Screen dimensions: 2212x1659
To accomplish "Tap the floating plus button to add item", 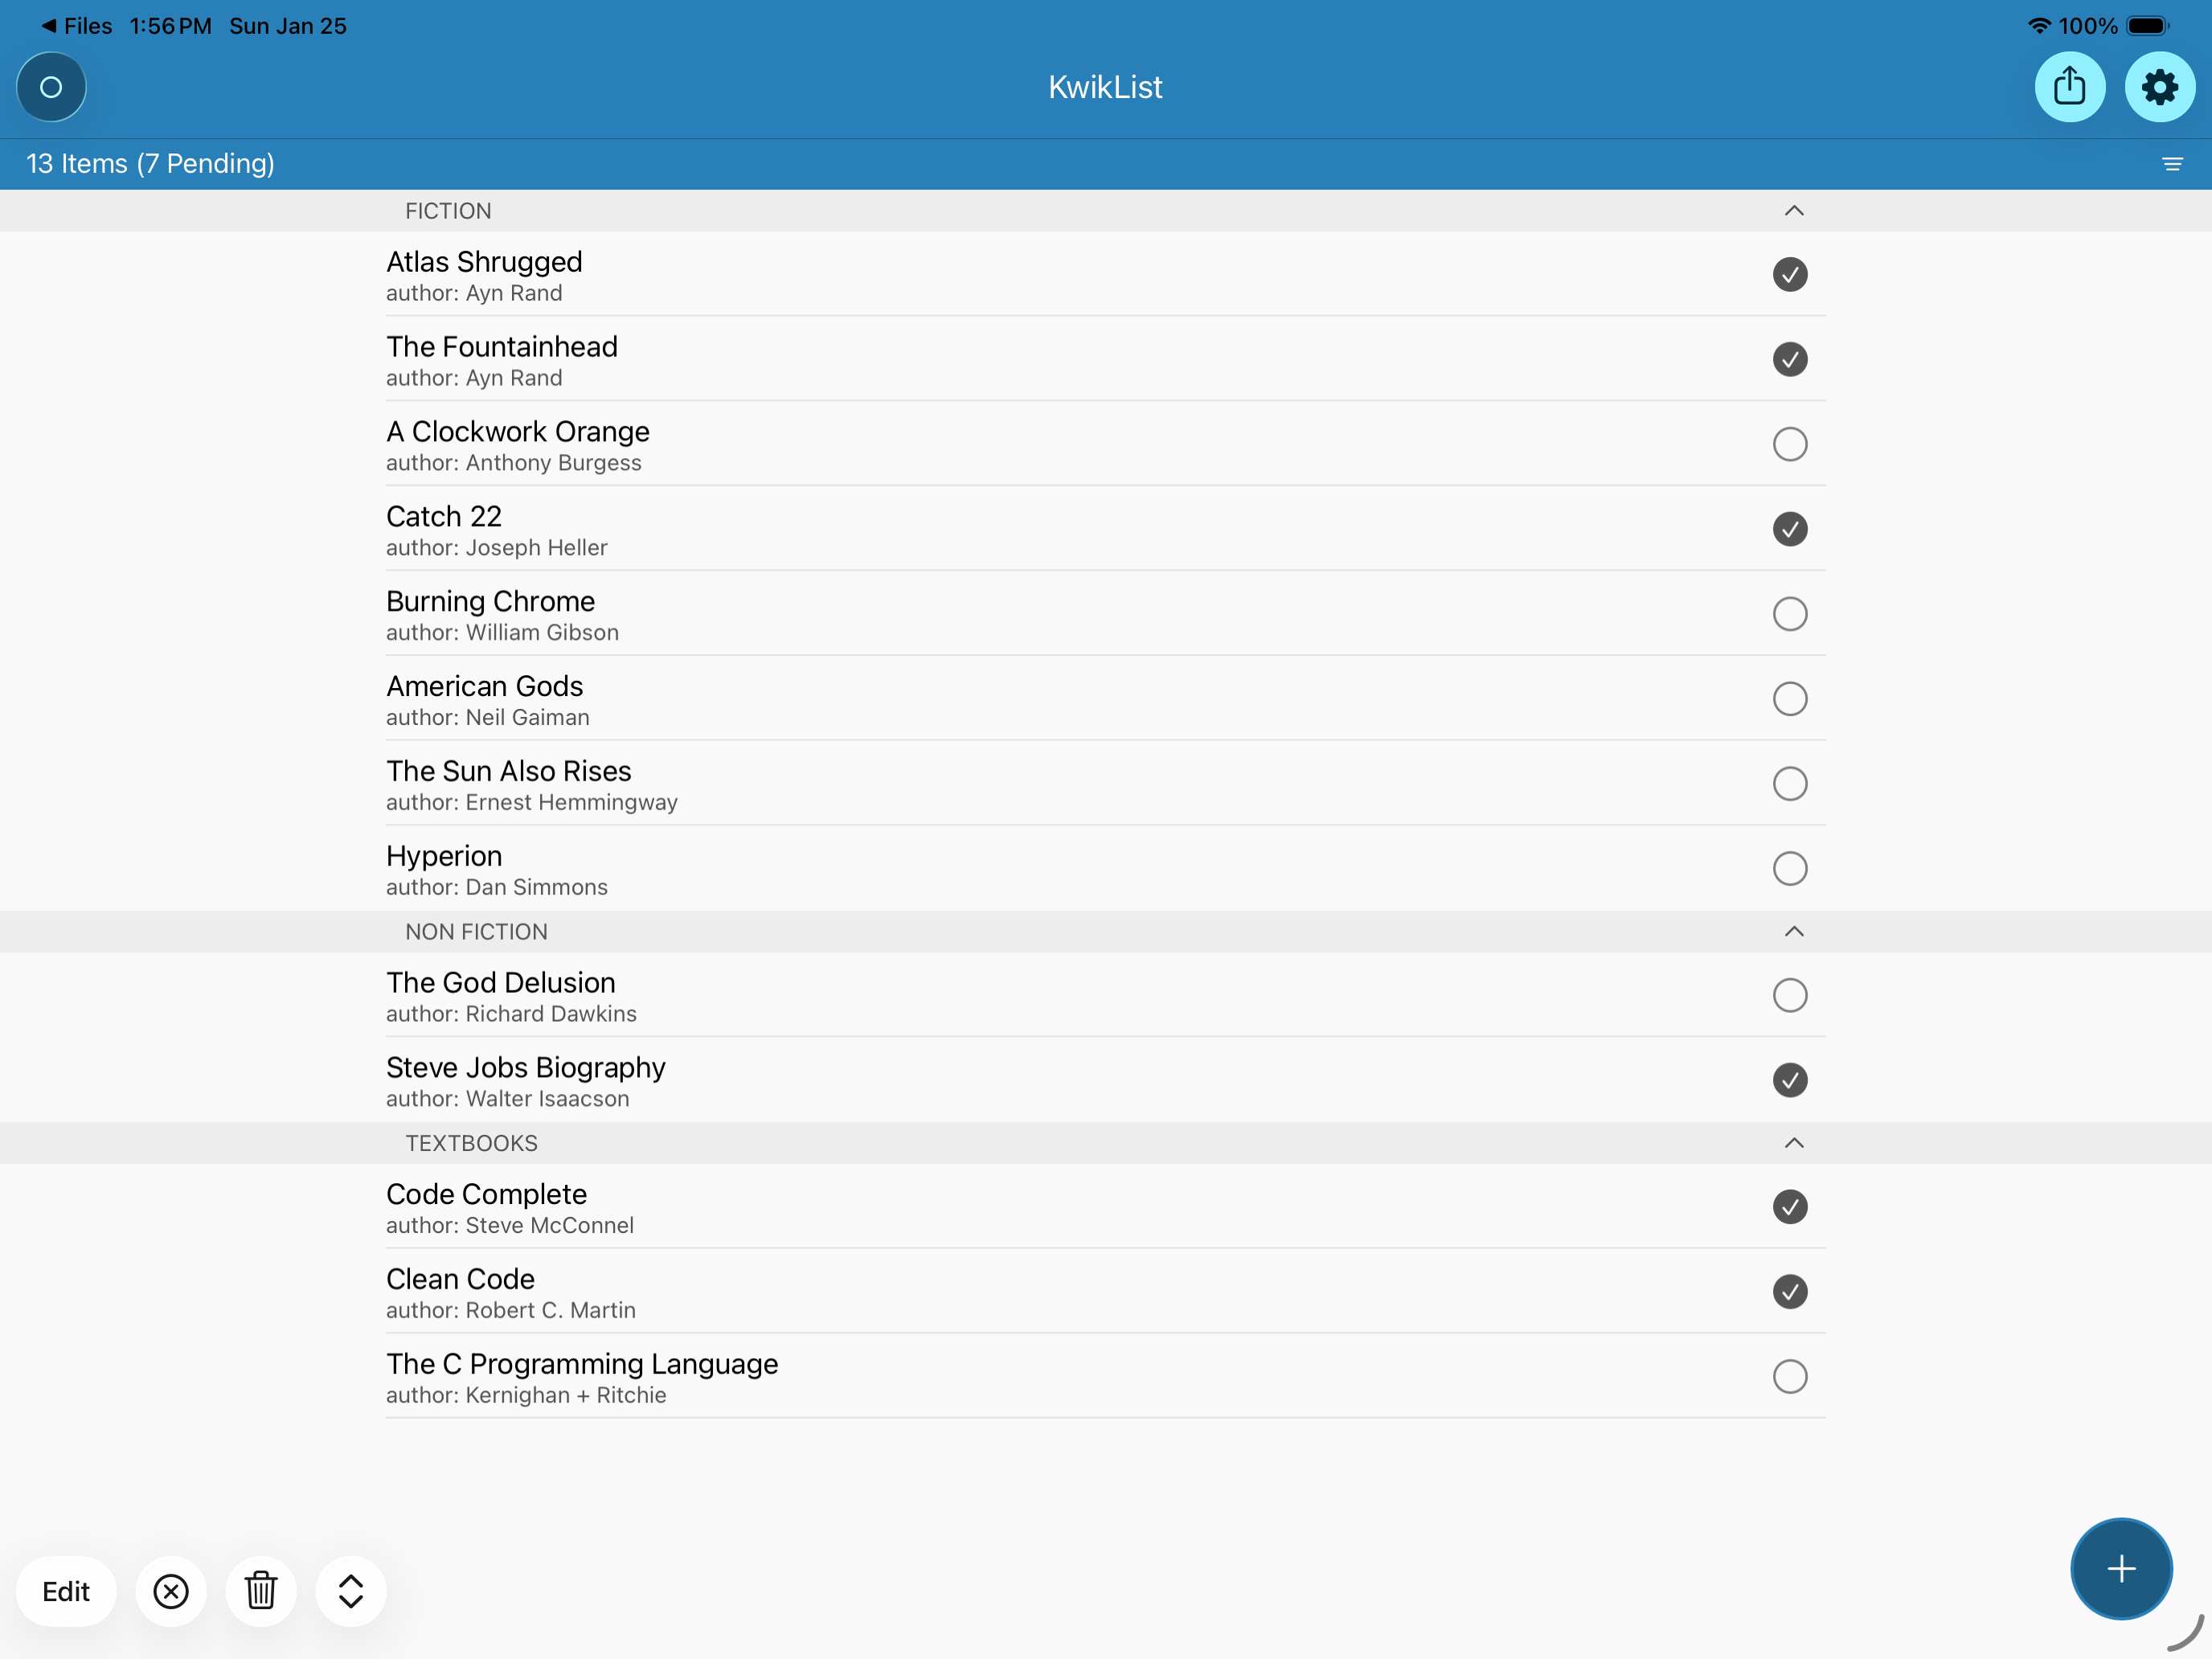I will pos(2121,1569).
